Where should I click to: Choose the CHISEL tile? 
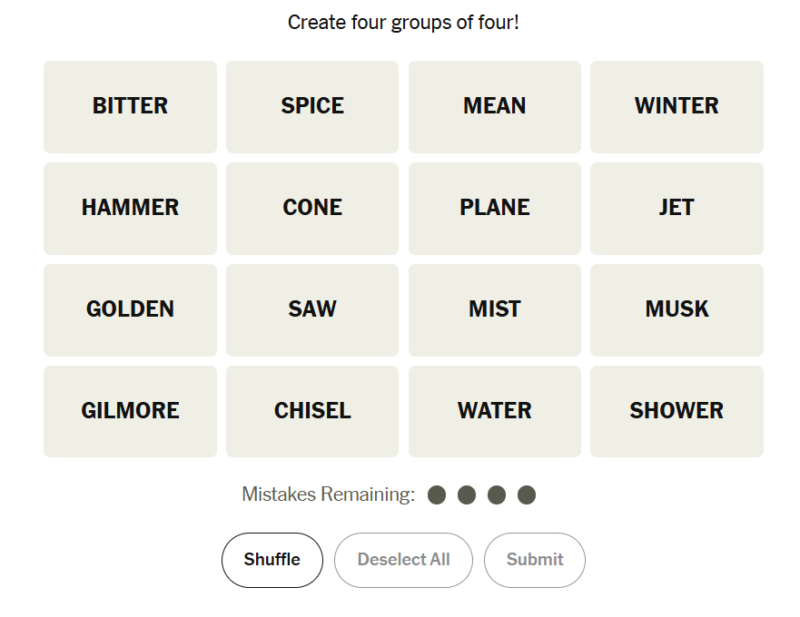click(x=312, y=411)
